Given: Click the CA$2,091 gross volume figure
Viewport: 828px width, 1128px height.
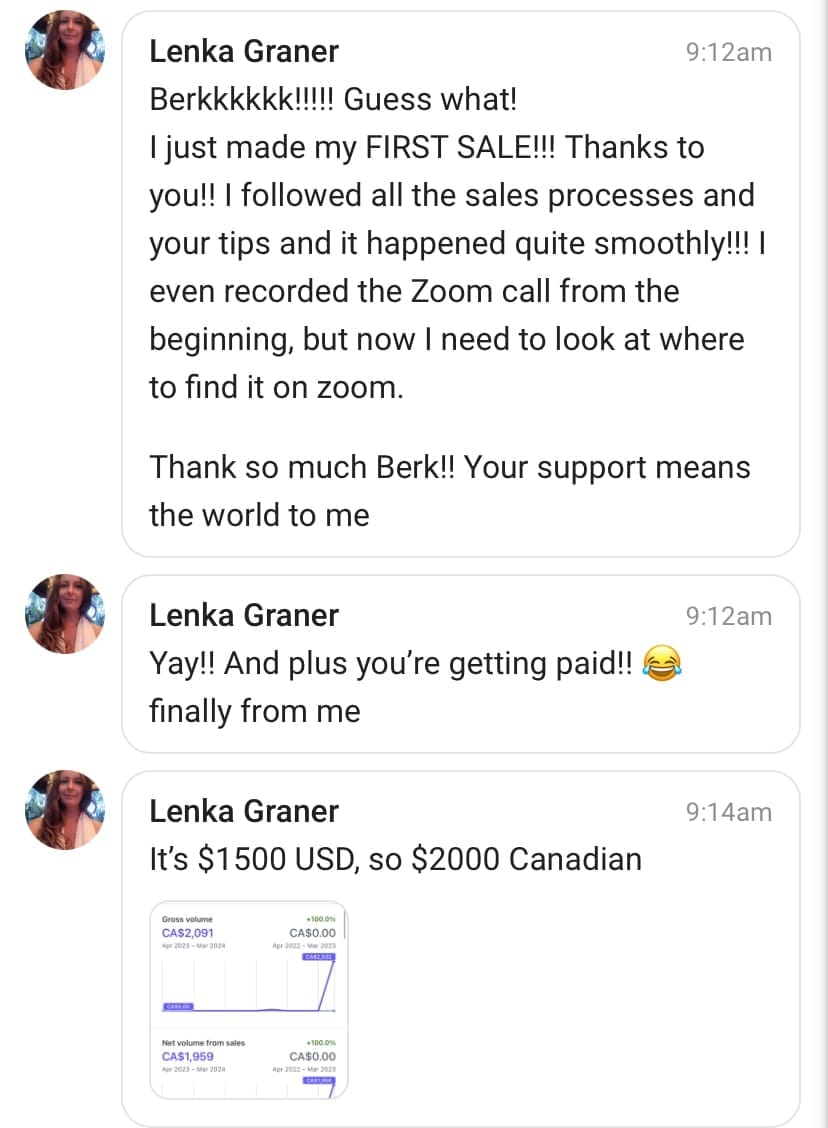Looking at the screenshot, I should 187,933.
